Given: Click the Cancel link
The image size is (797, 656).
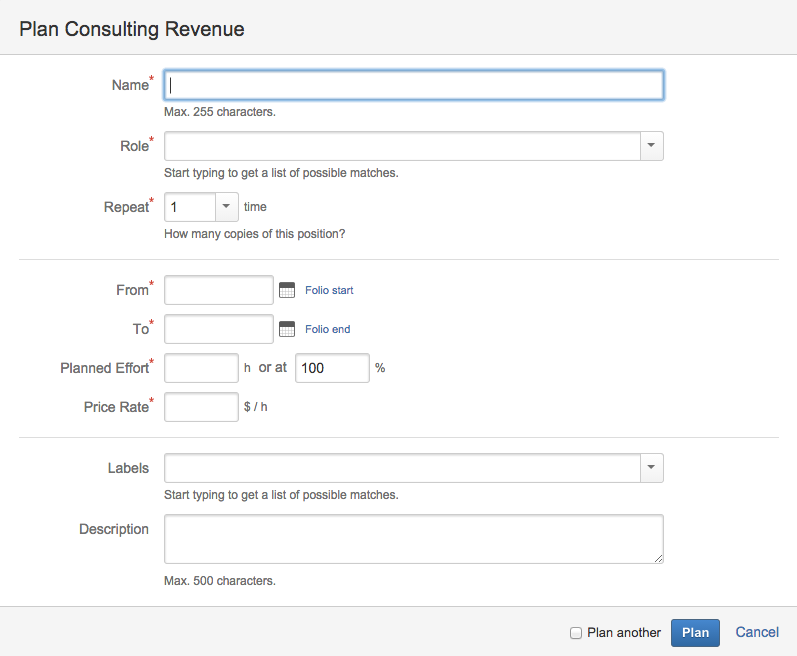Looking at the screenshot, I should point(757,632).
